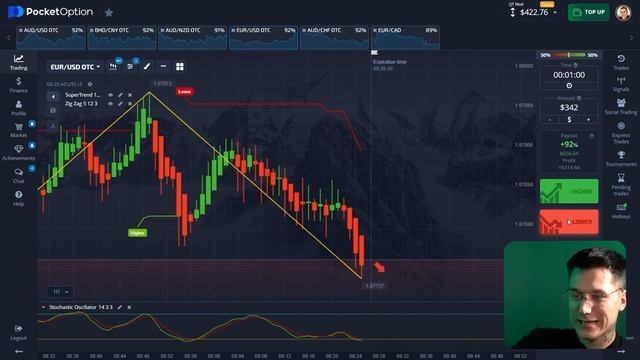The width and height of the screenshot is (640, 360).
Task: Edit the SuperTrend indicator settings
Action: tap(120, 95)
